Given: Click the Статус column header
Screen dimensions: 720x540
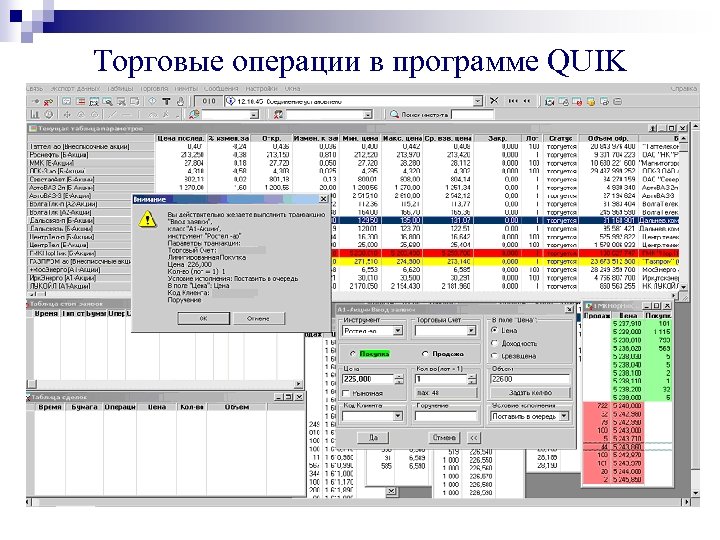Looking at the screenshot, I should click(560, 138).
